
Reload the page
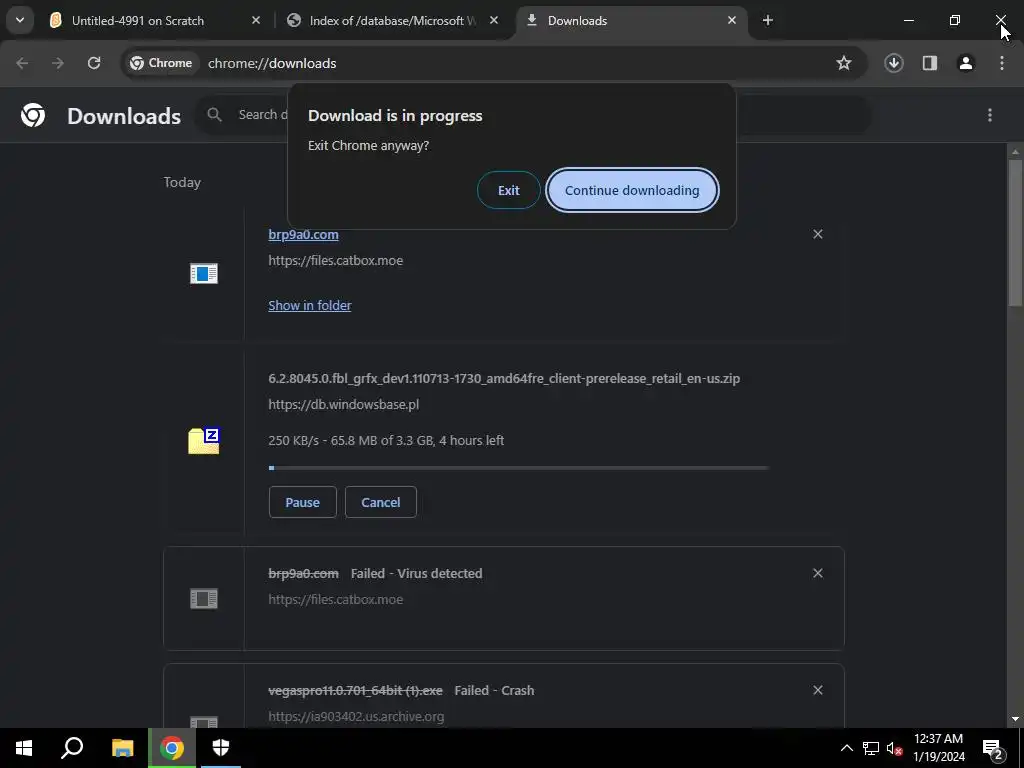[94, 63]
